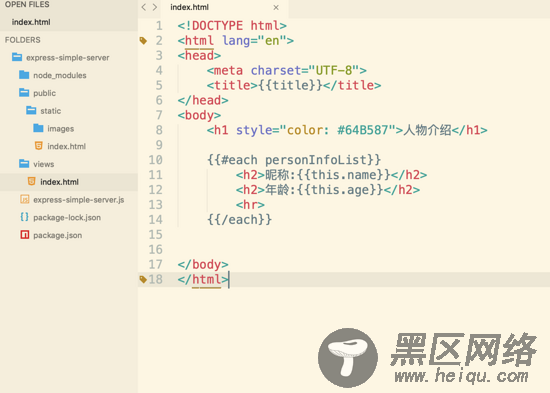Click the npm icon of package.json
Viewport: 550px width, 393px height.
click(x=25, y=234)
